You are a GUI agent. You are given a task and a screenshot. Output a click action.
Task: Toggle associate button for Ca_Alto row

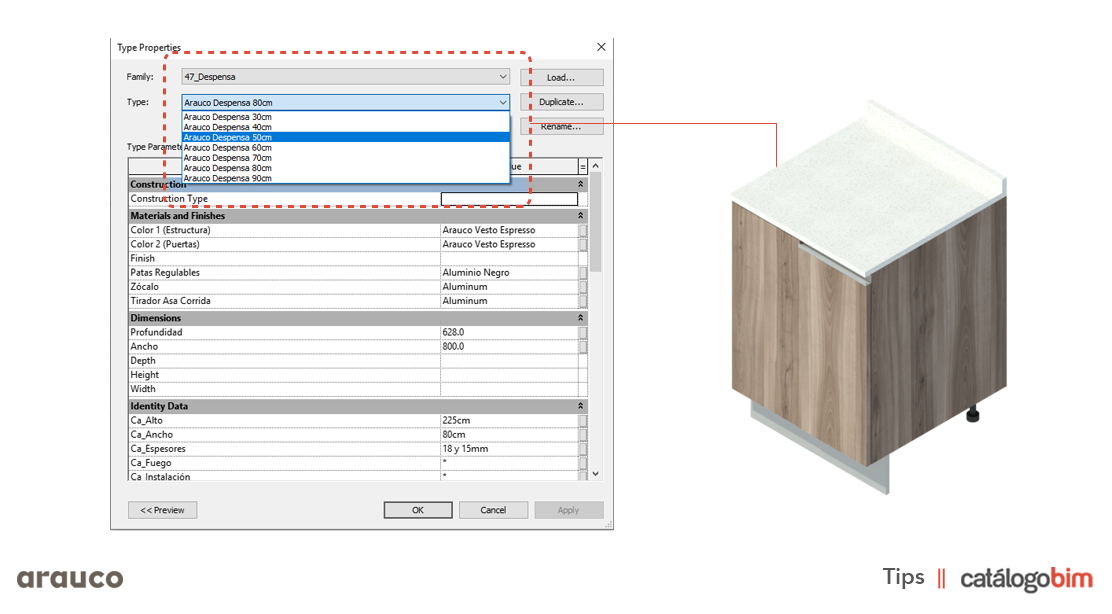coord(583,421)
